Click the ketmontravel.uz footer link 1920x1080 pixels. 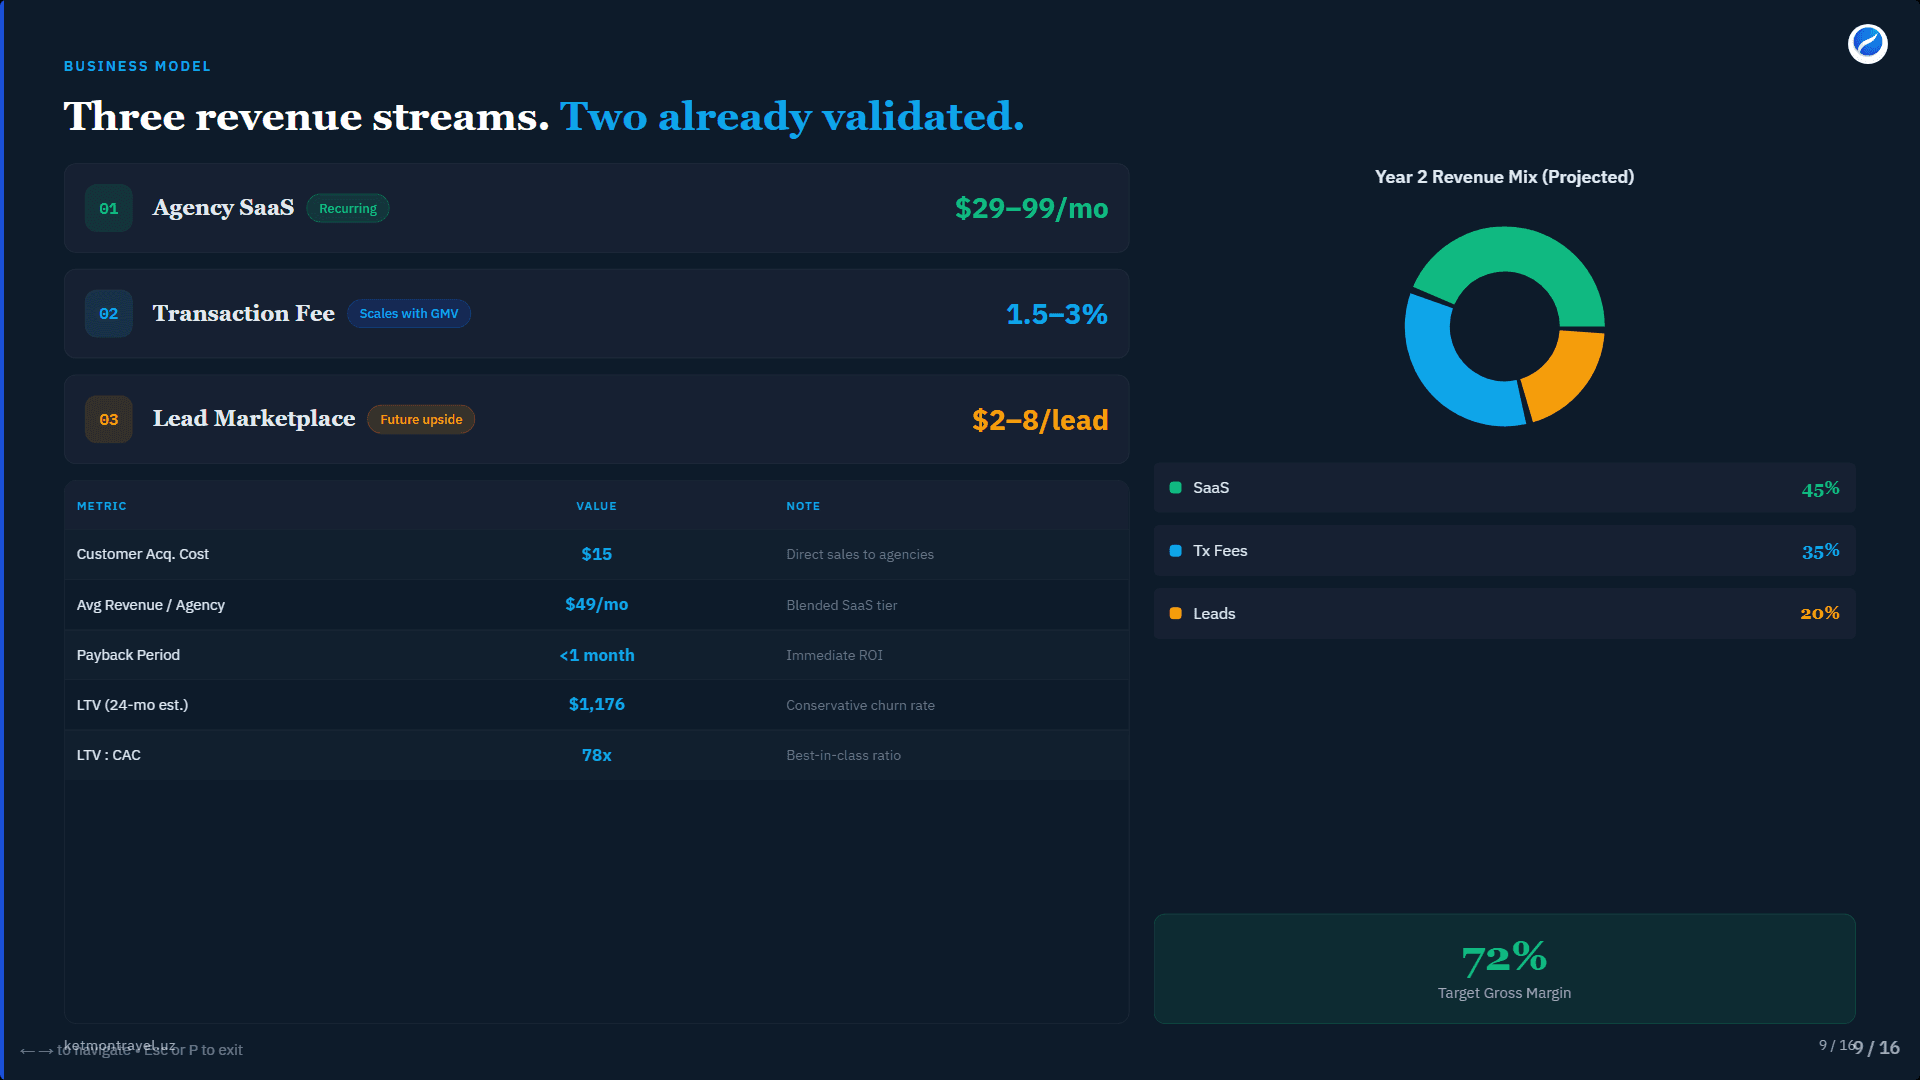coord(120,1044)
